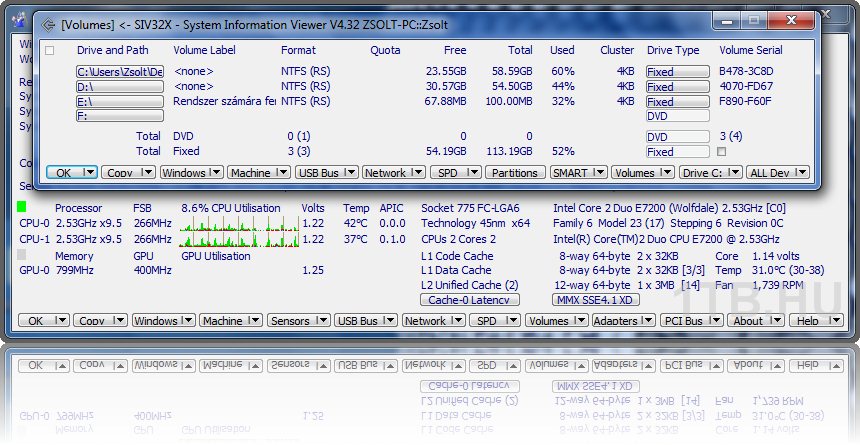Open Network dropdown in the Volumes window
Image resolution: width=860 pixels, height=445 pixels.
(394, 172)
